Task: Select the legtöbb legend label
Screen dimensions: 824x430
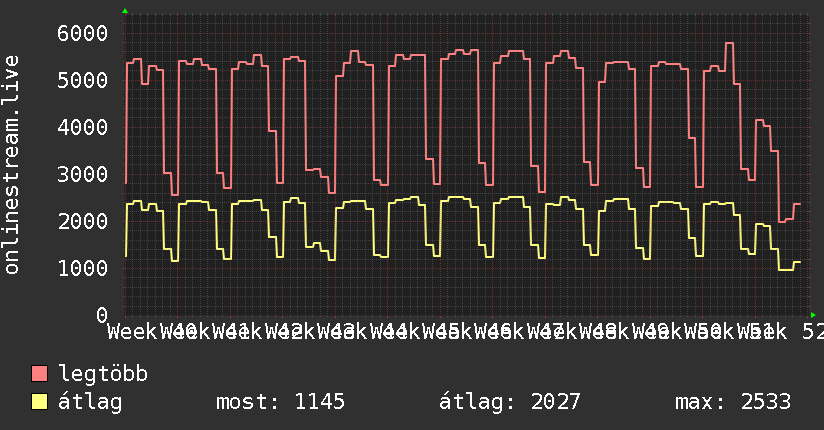Action: click(x=103, y=373)
